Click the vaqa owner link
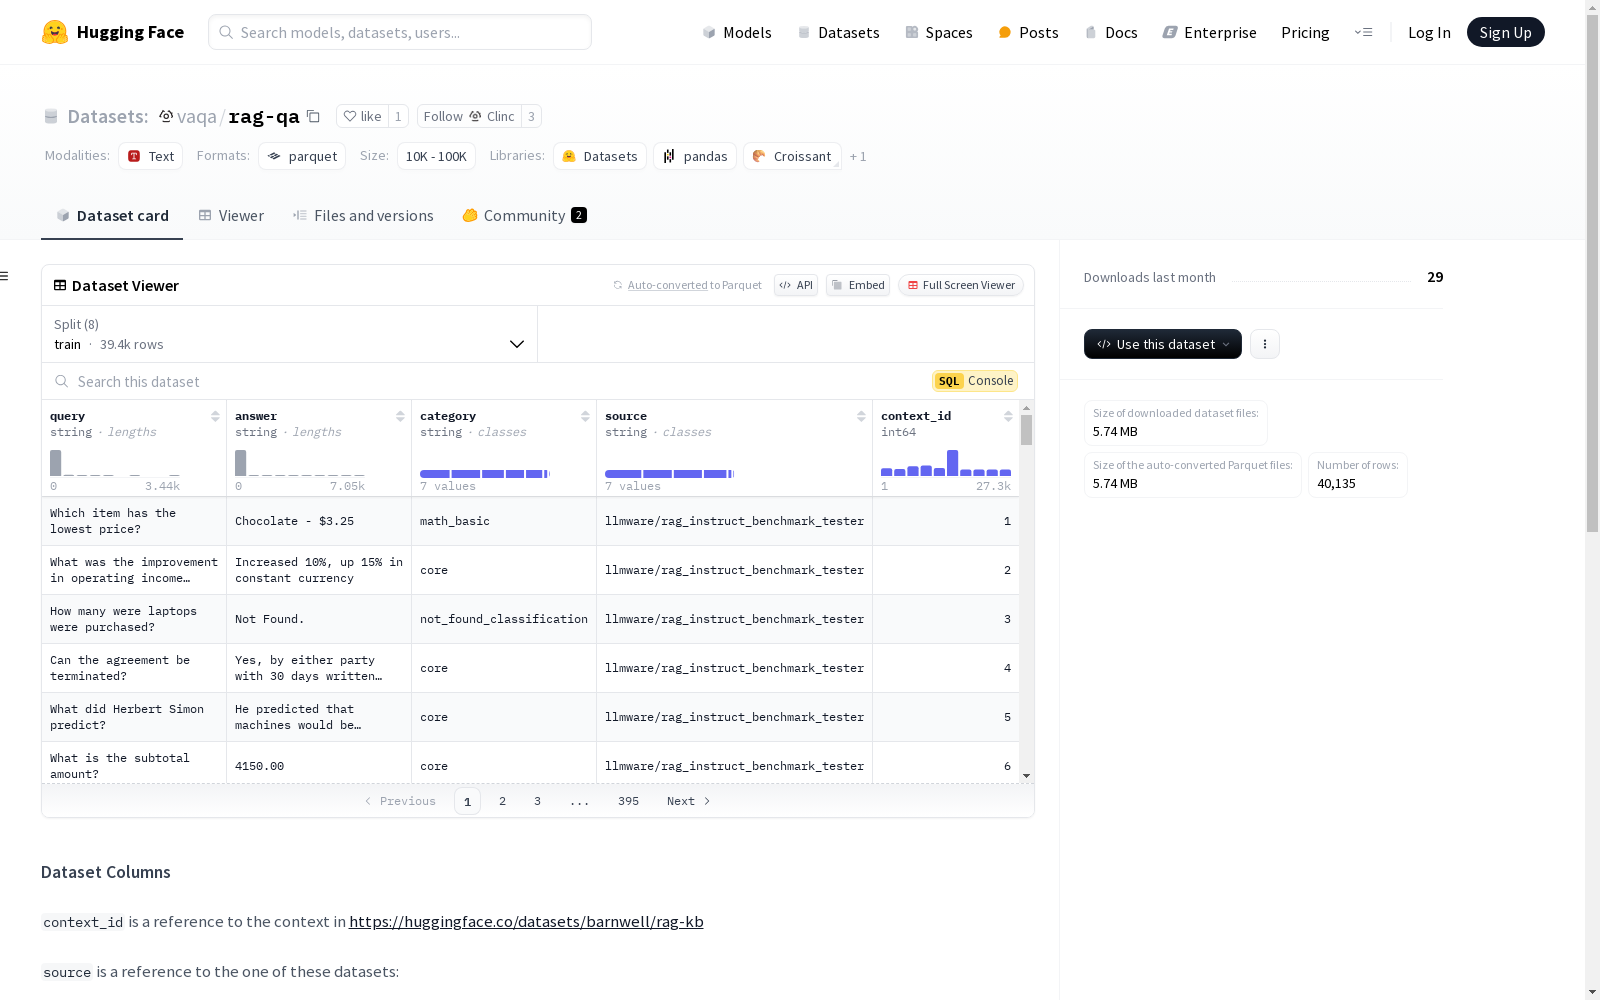1600x1000 pixels. pos(196,116)
